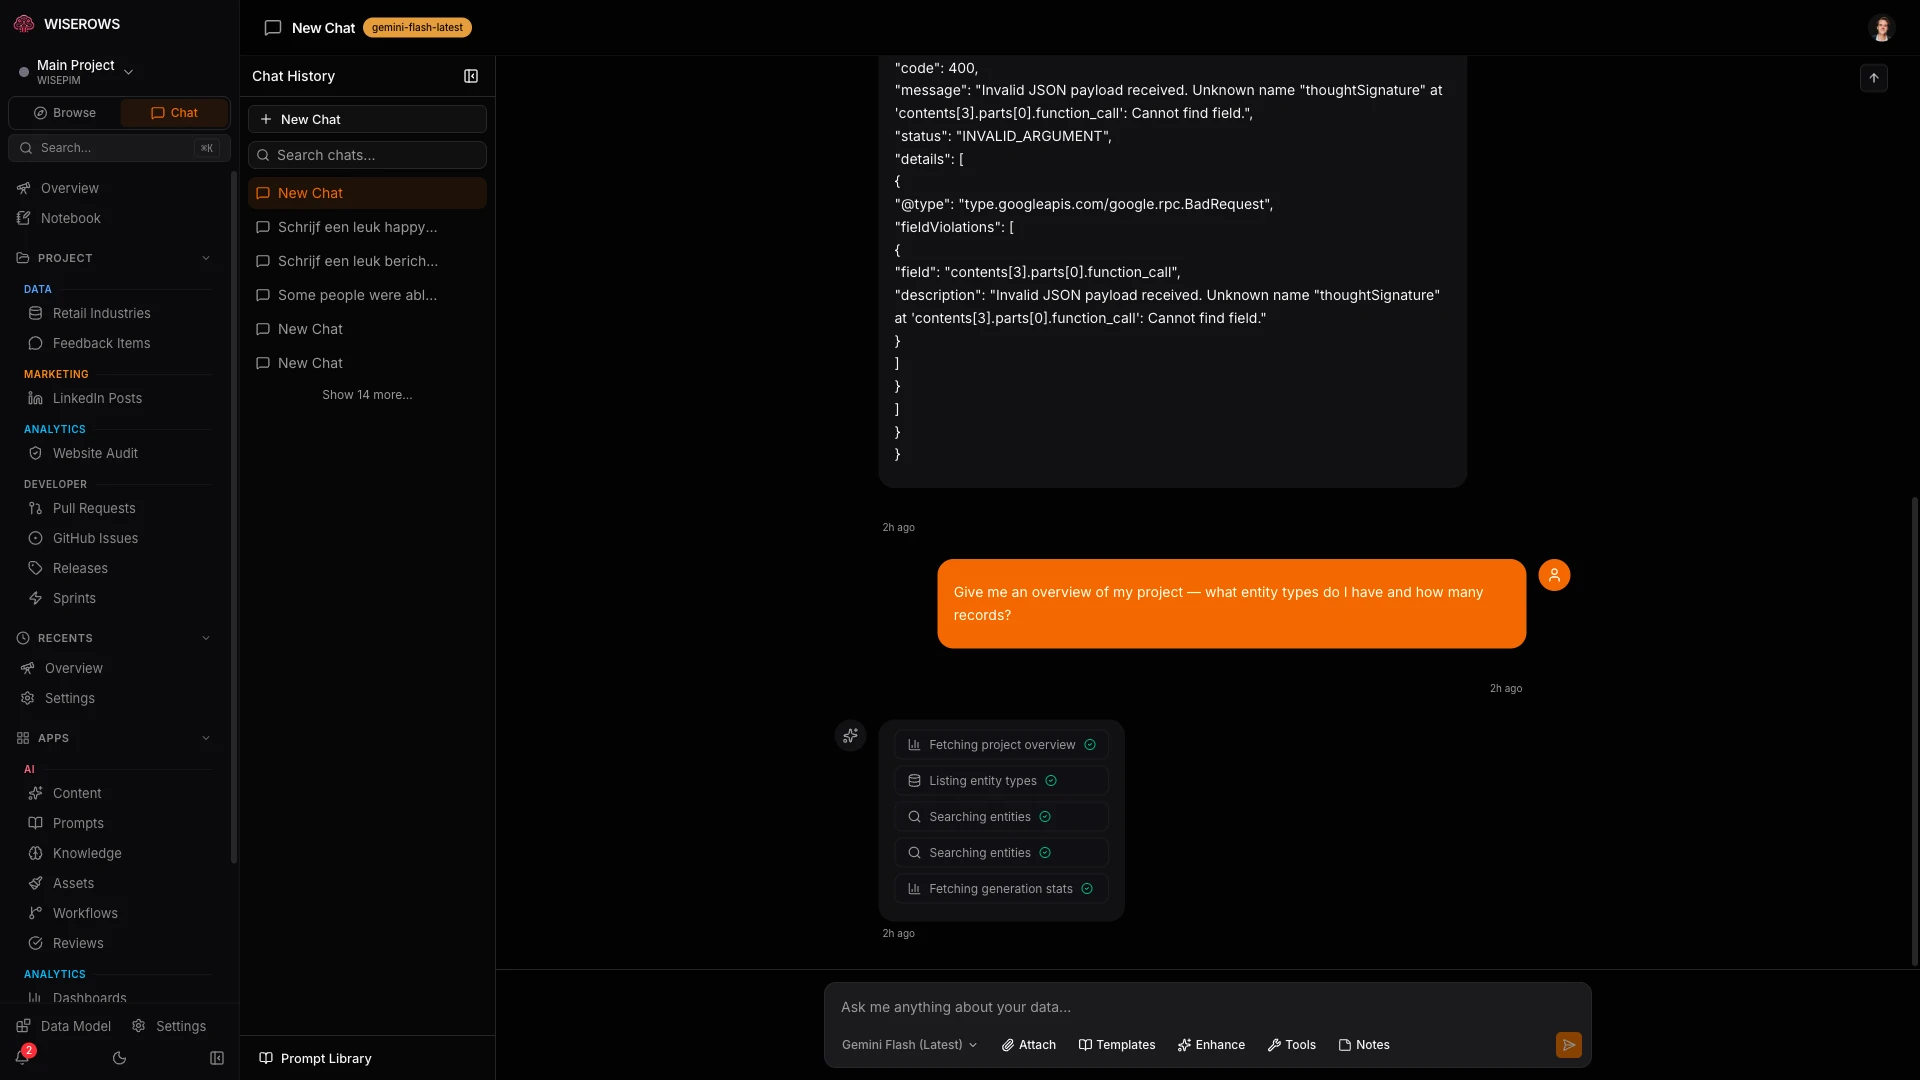Toggle dark mode with the moon icon
Viewport: 1920px width, 1080px height.
(120, 1058)
